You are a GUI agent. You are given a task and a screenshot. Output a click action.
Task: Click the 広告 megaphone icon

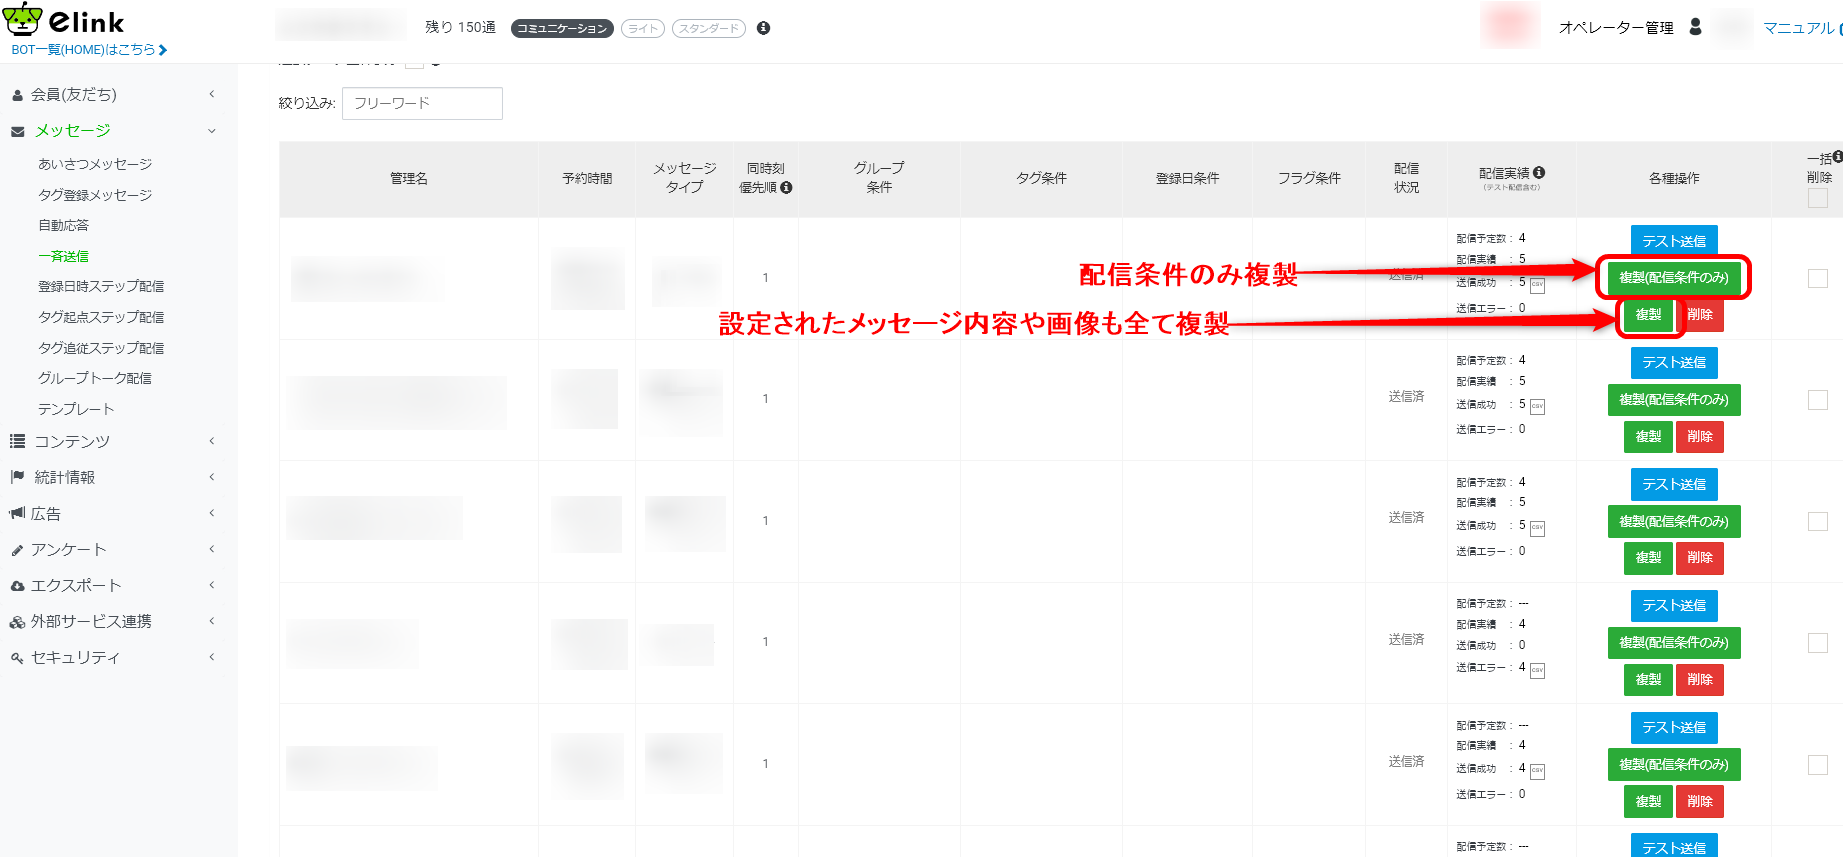[x=17, y=513]
